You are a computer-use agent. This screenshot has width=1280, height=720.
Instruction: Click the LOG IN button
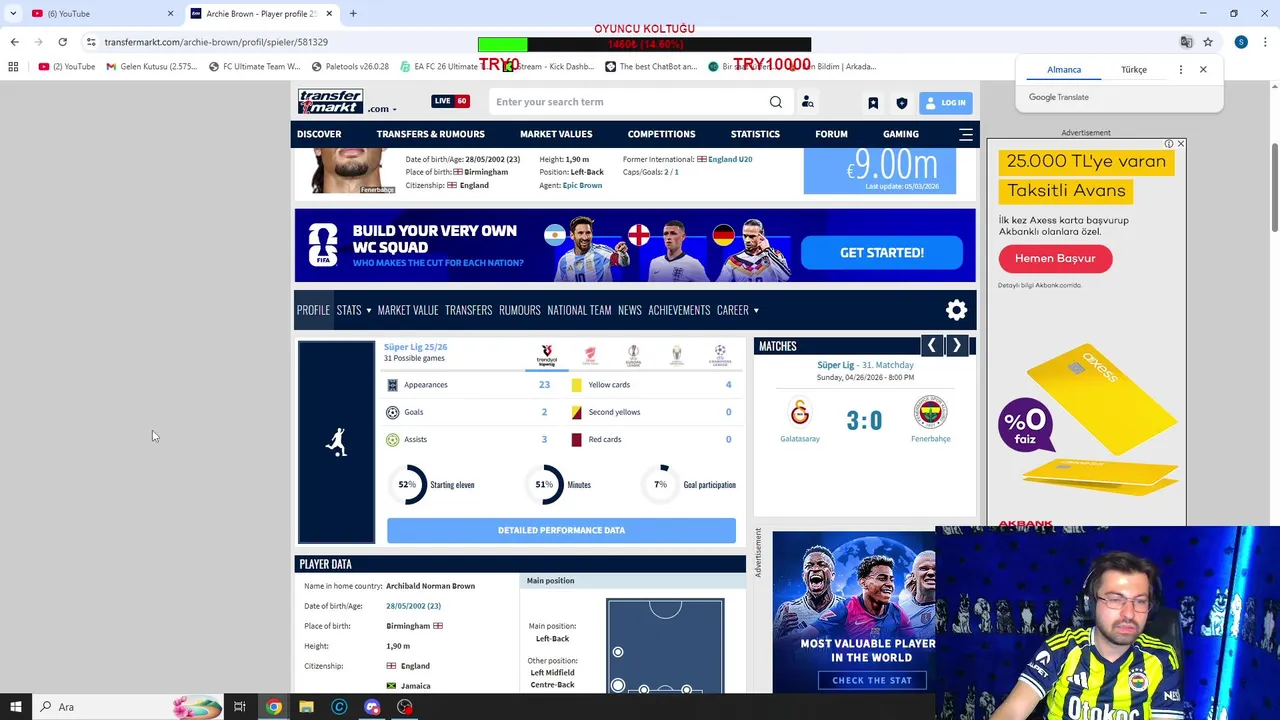[945, 102]
